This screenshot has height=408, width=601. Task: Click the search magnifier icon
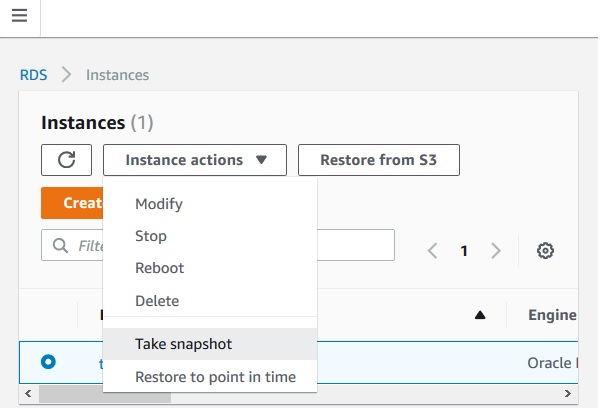coord(60,246)
